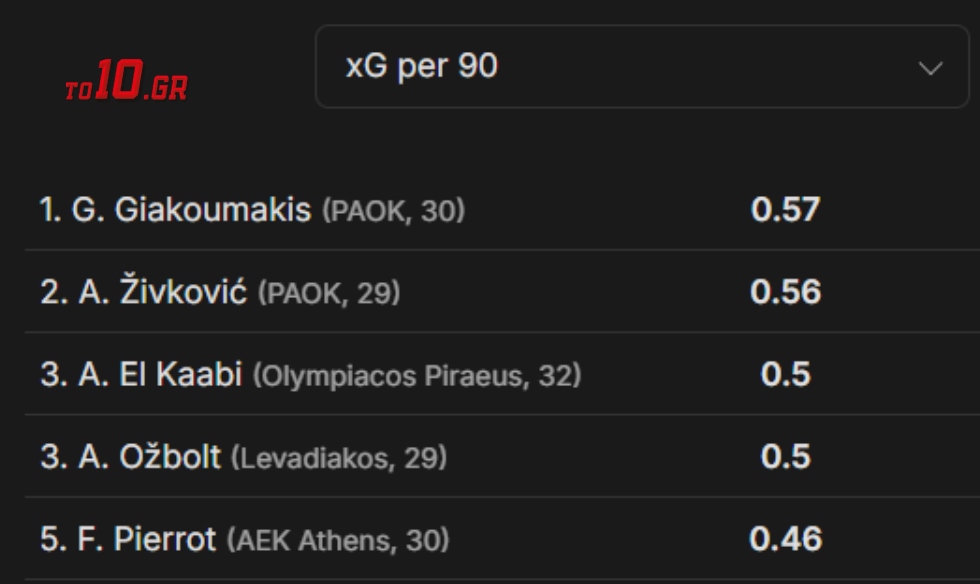The image size is (980, 584).
Task: Select Ožbolt's 0.5 xG value
Action: pos(785,457)
